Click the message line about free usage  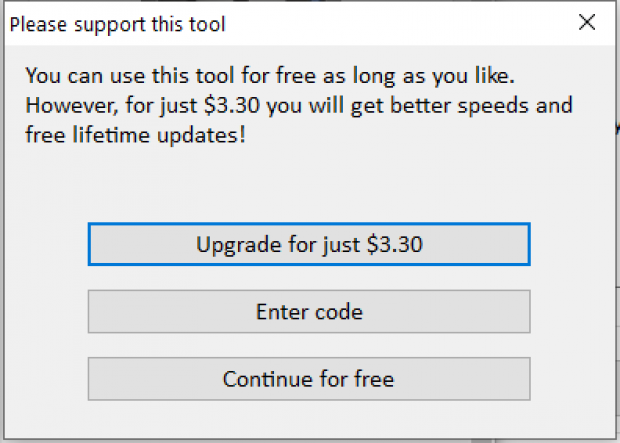pyautogui.click(x=270, y=75)
